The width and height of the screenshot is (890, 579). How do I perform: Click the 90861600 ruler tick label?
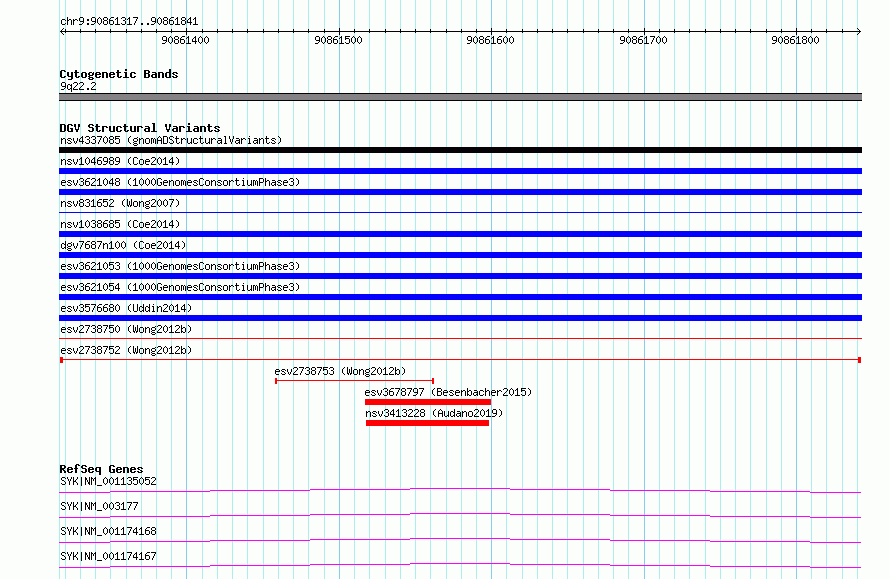point(490,40)
